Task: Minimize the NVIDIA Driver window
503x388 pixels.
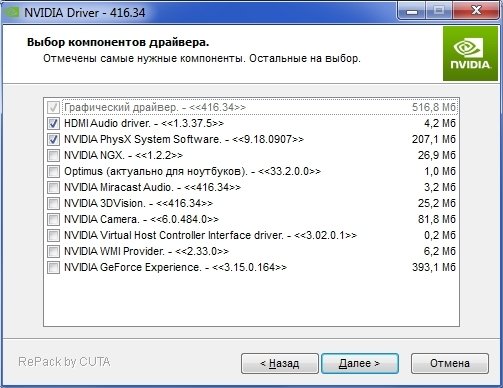Action: 412,12
